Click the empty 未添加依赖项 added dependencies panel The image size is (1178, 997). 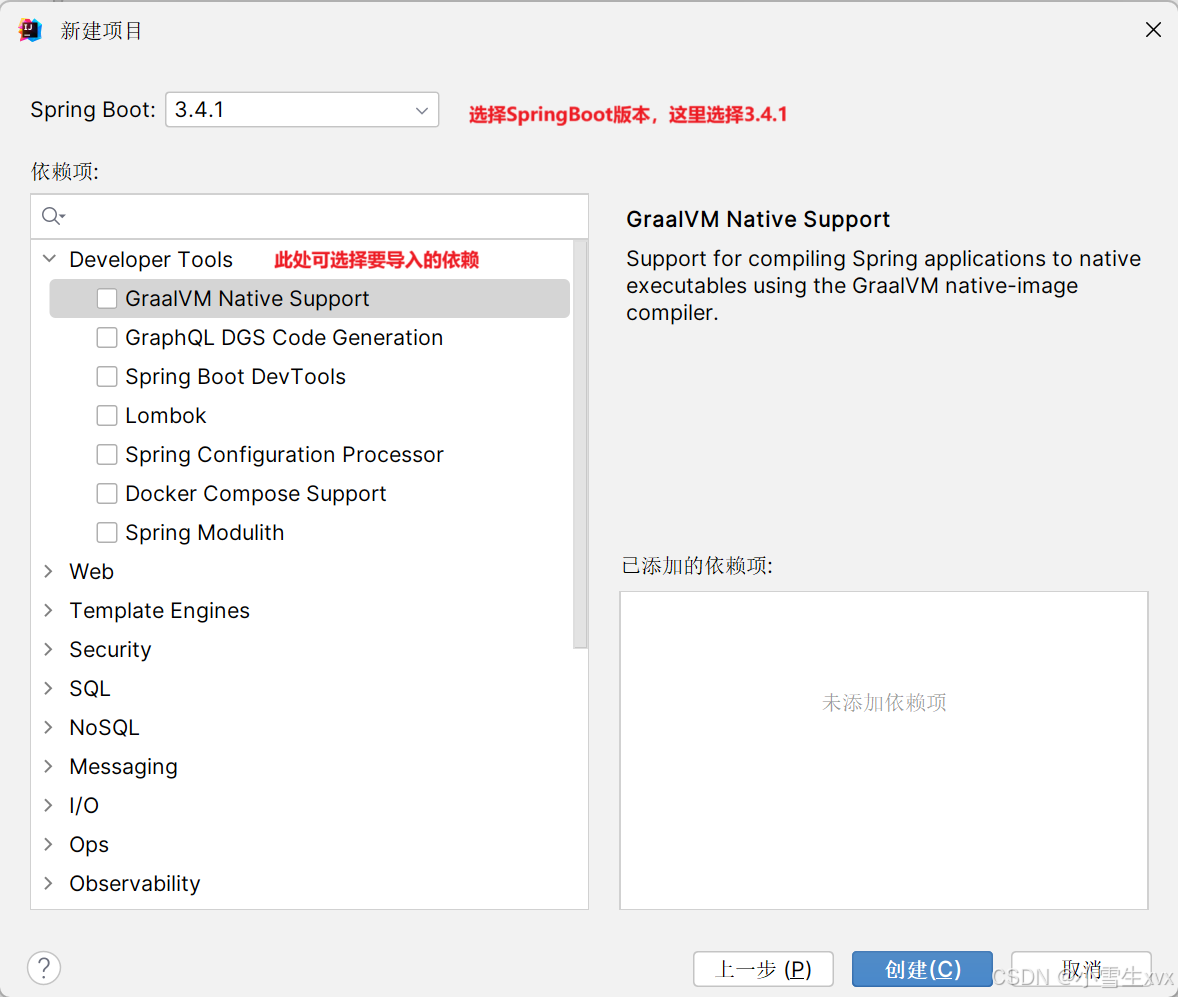tap(884, 750)
